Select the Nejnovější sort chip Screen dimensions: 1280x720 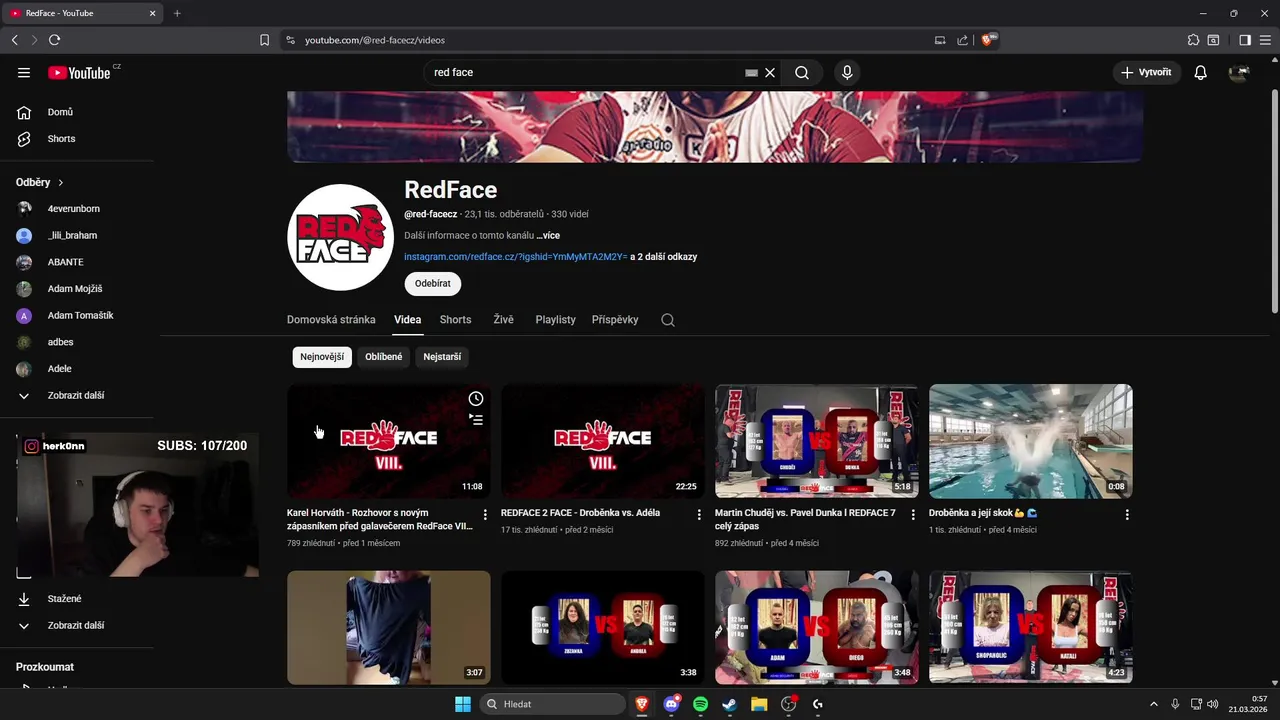pyautogui.click(x=322, y=357)
